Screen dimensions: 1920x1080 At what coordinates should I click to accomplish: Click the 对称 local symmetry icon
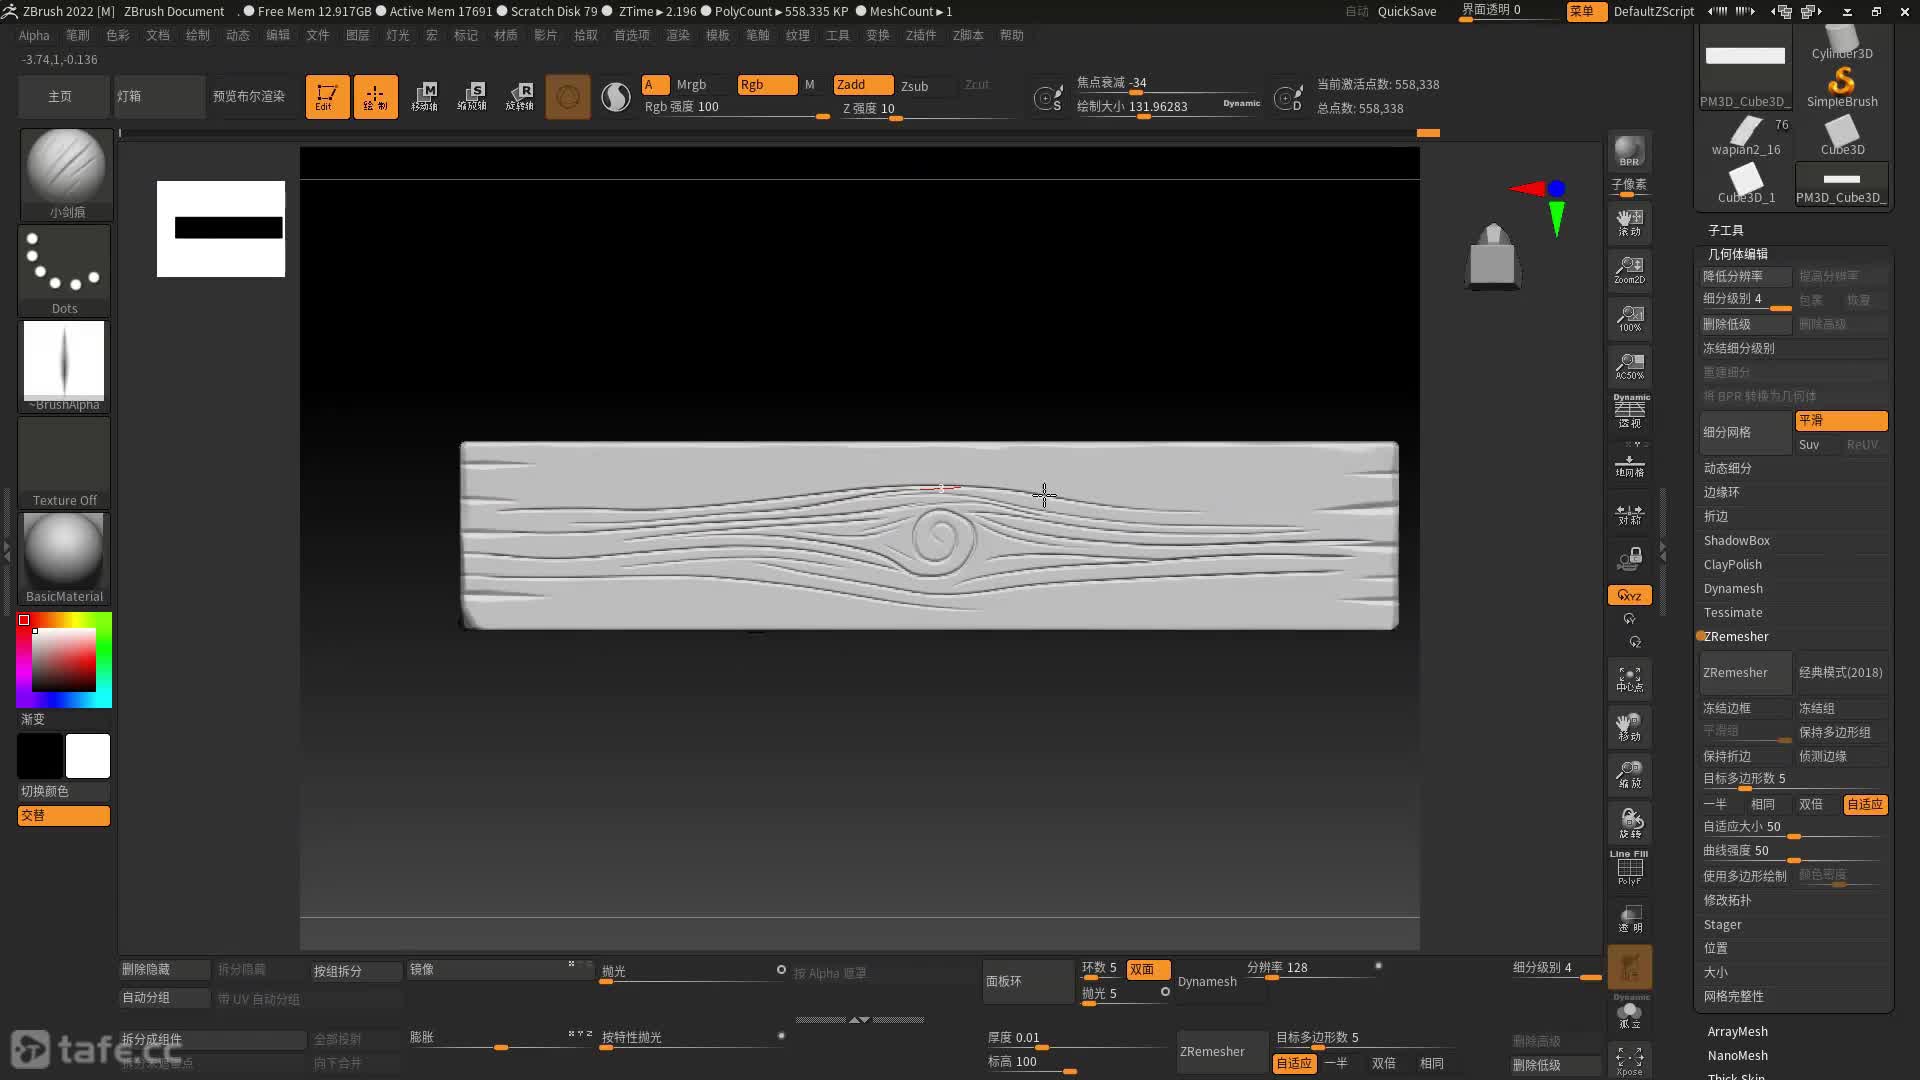[1629, 513]
